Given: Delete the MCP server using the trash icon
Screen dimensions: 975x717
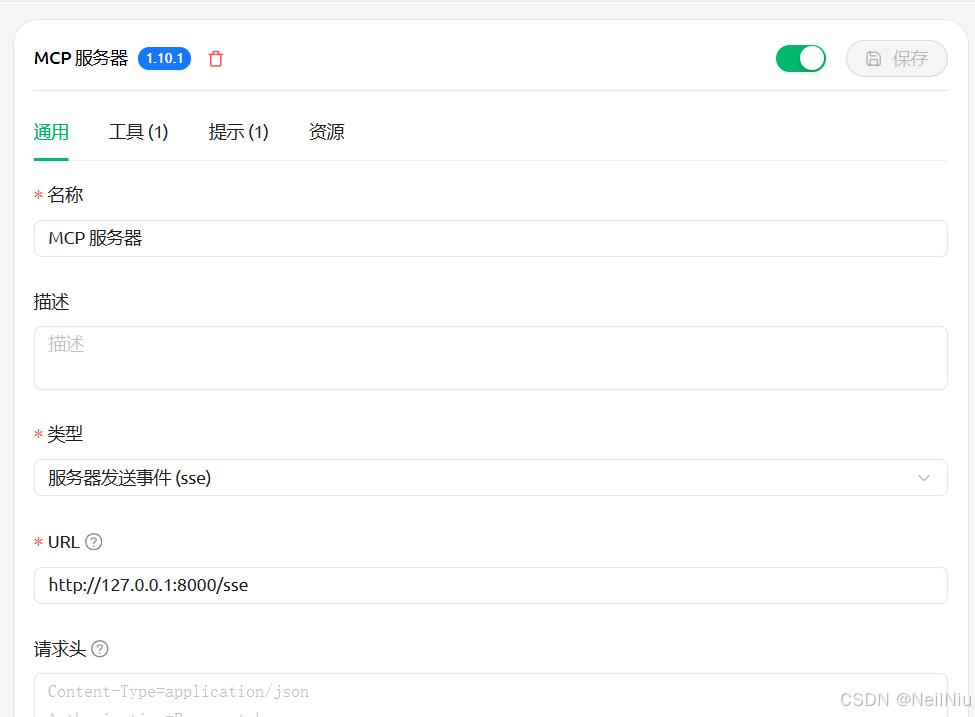Looking at the screenshot, I should pyautogui.click(x=215, y=59).
